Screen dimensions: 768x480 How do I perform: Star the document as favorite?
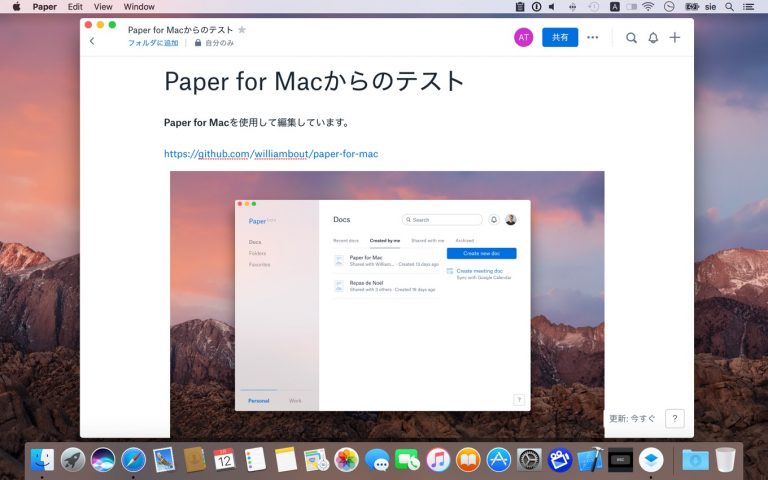click(x=242, y=30)
